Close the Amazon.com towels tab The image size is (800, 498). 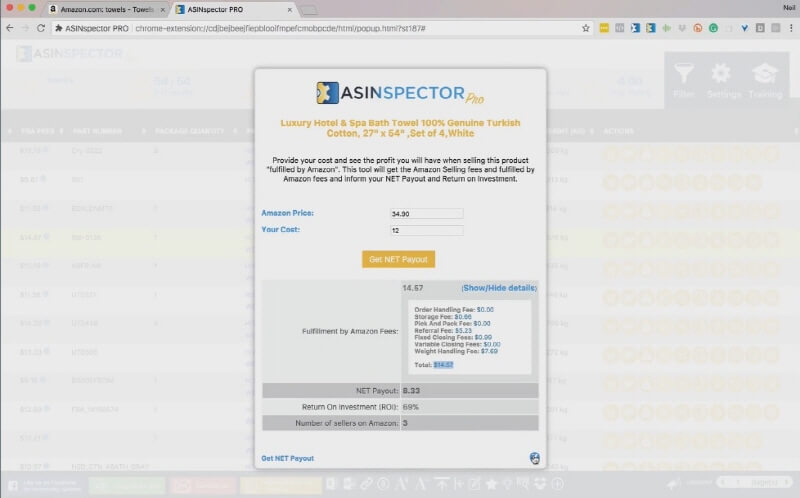click(x=163, y=10)
